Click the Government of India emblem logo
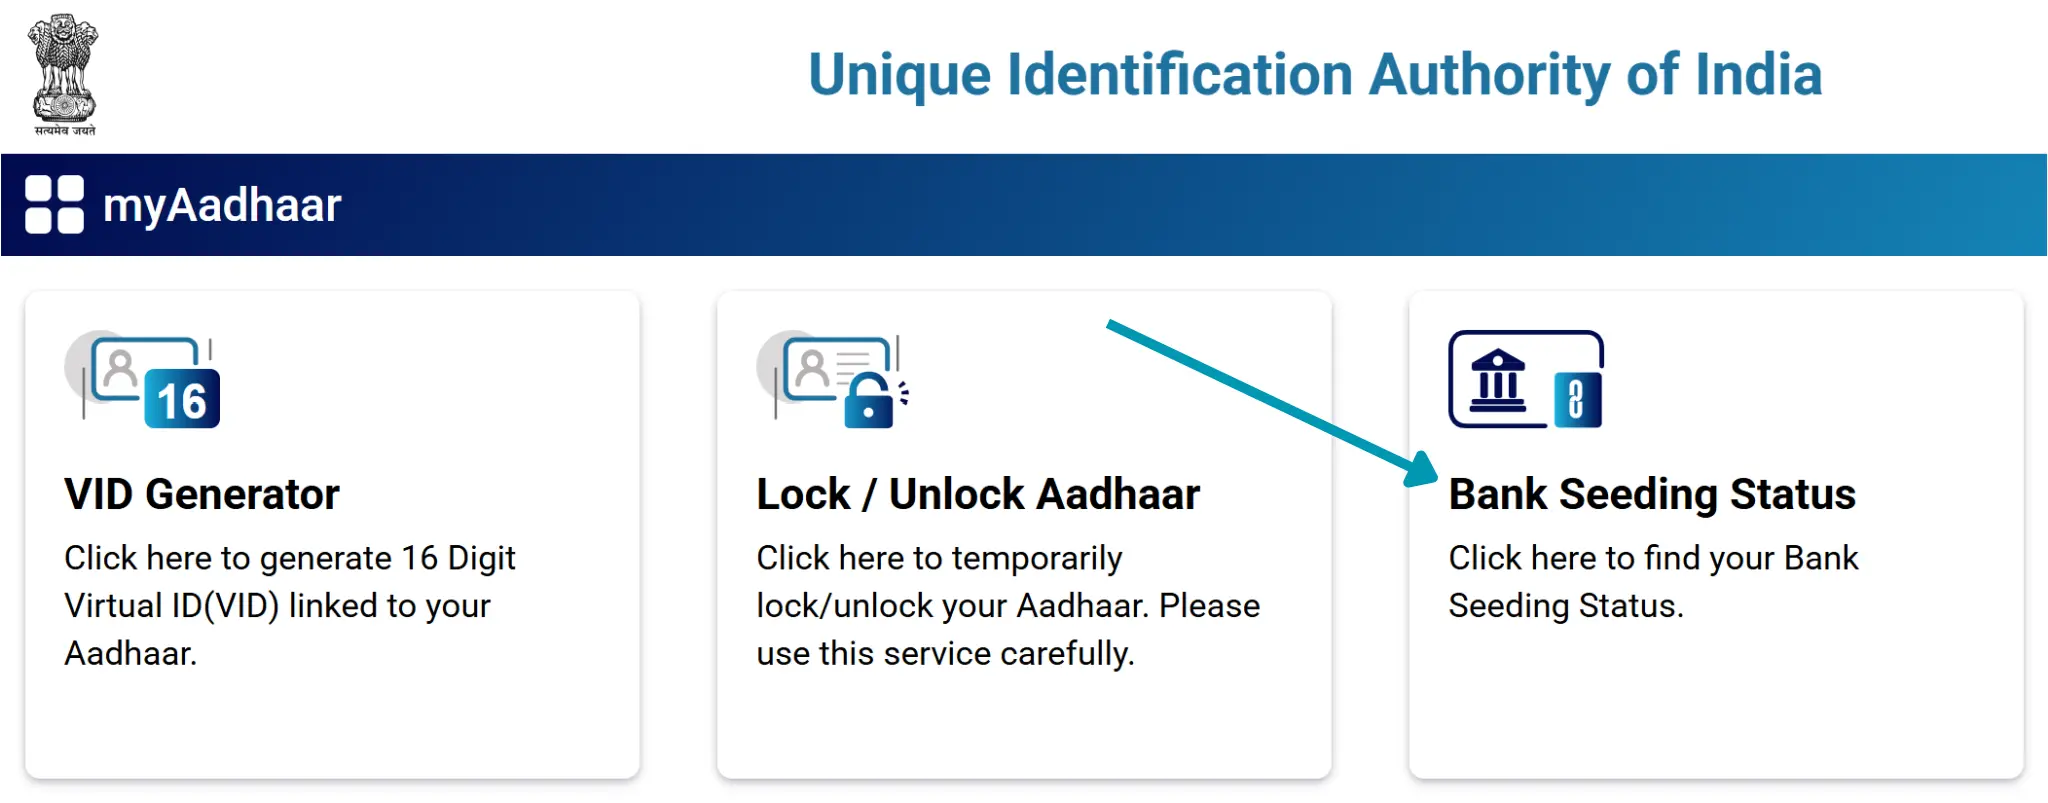The height and width of the screenshot is (803, 2048). pos(64,68)
